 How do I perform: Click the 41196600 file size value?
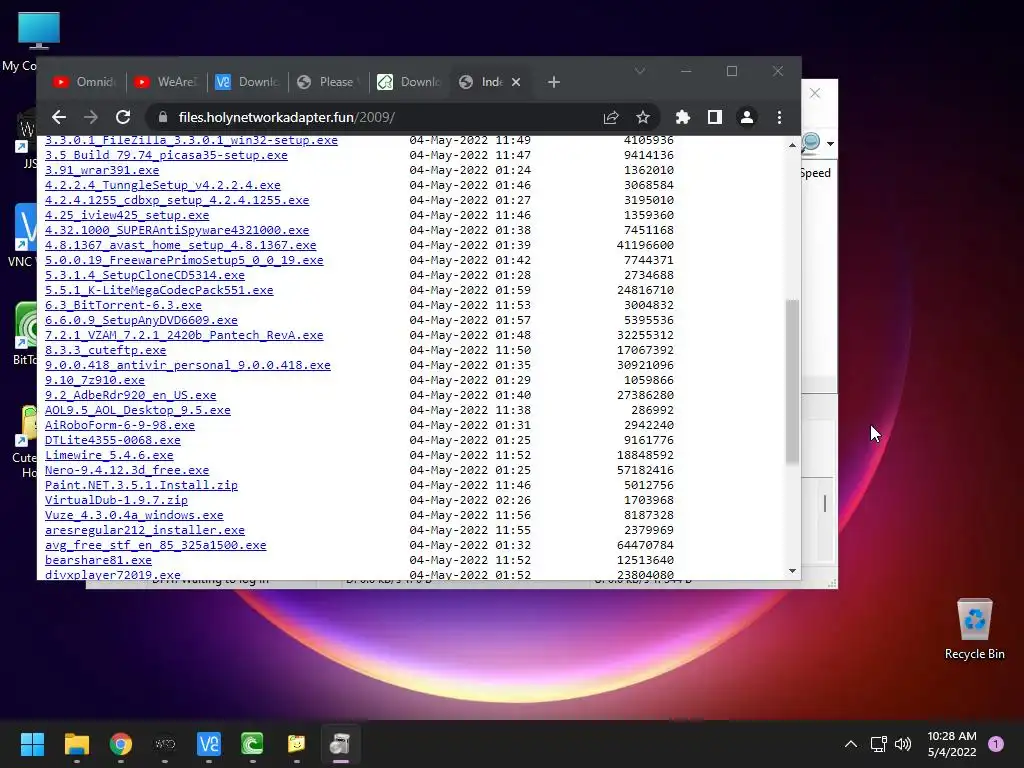tap(645, 246)
